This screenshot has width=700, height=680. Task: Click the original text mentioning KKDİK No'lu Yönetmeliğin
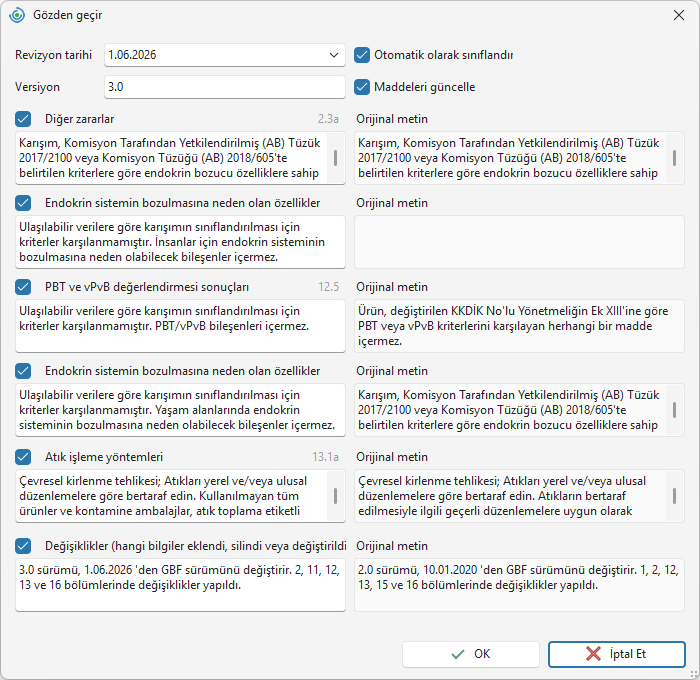pos(519,326)
